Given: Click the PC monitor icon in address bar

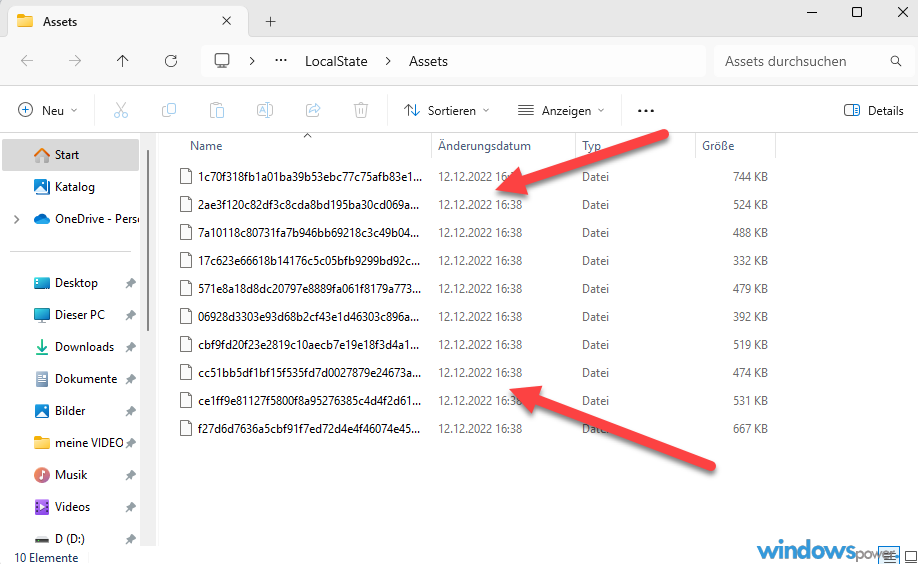Looking at the screenshot, I should coord(222,61).
